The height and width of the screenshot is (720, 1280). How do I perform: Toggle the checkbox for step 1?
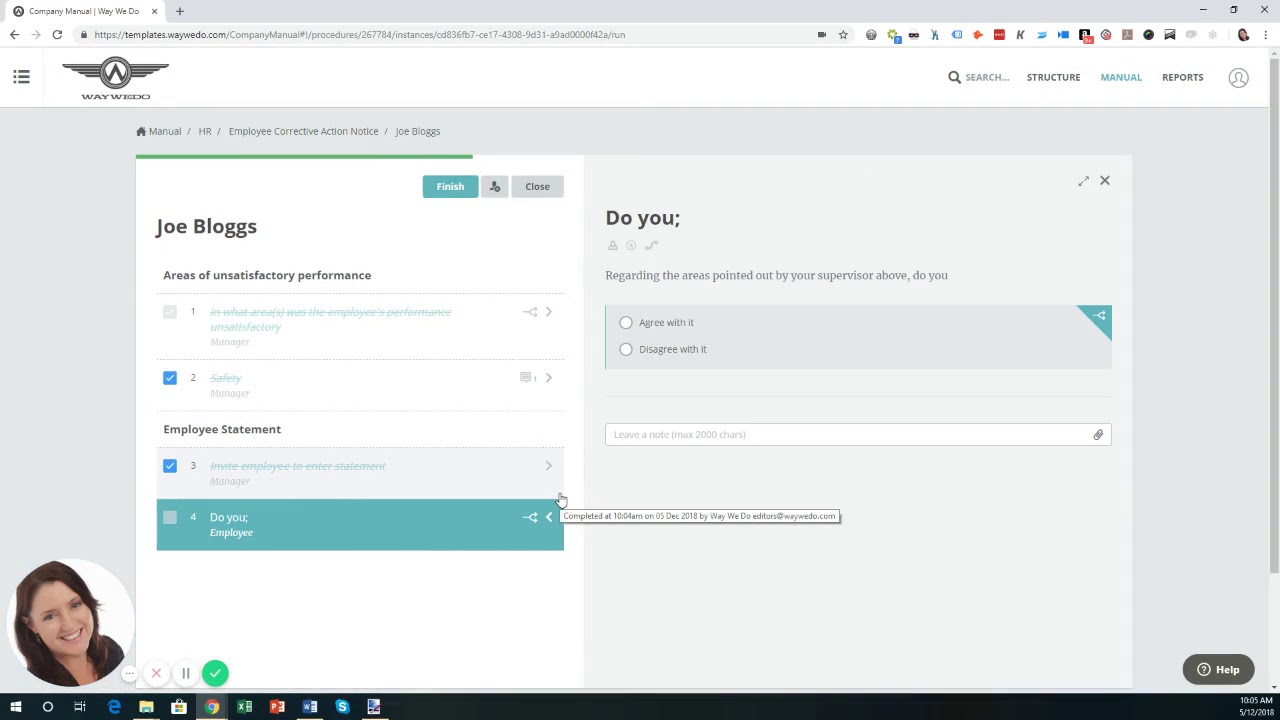[x=170, y=312]
